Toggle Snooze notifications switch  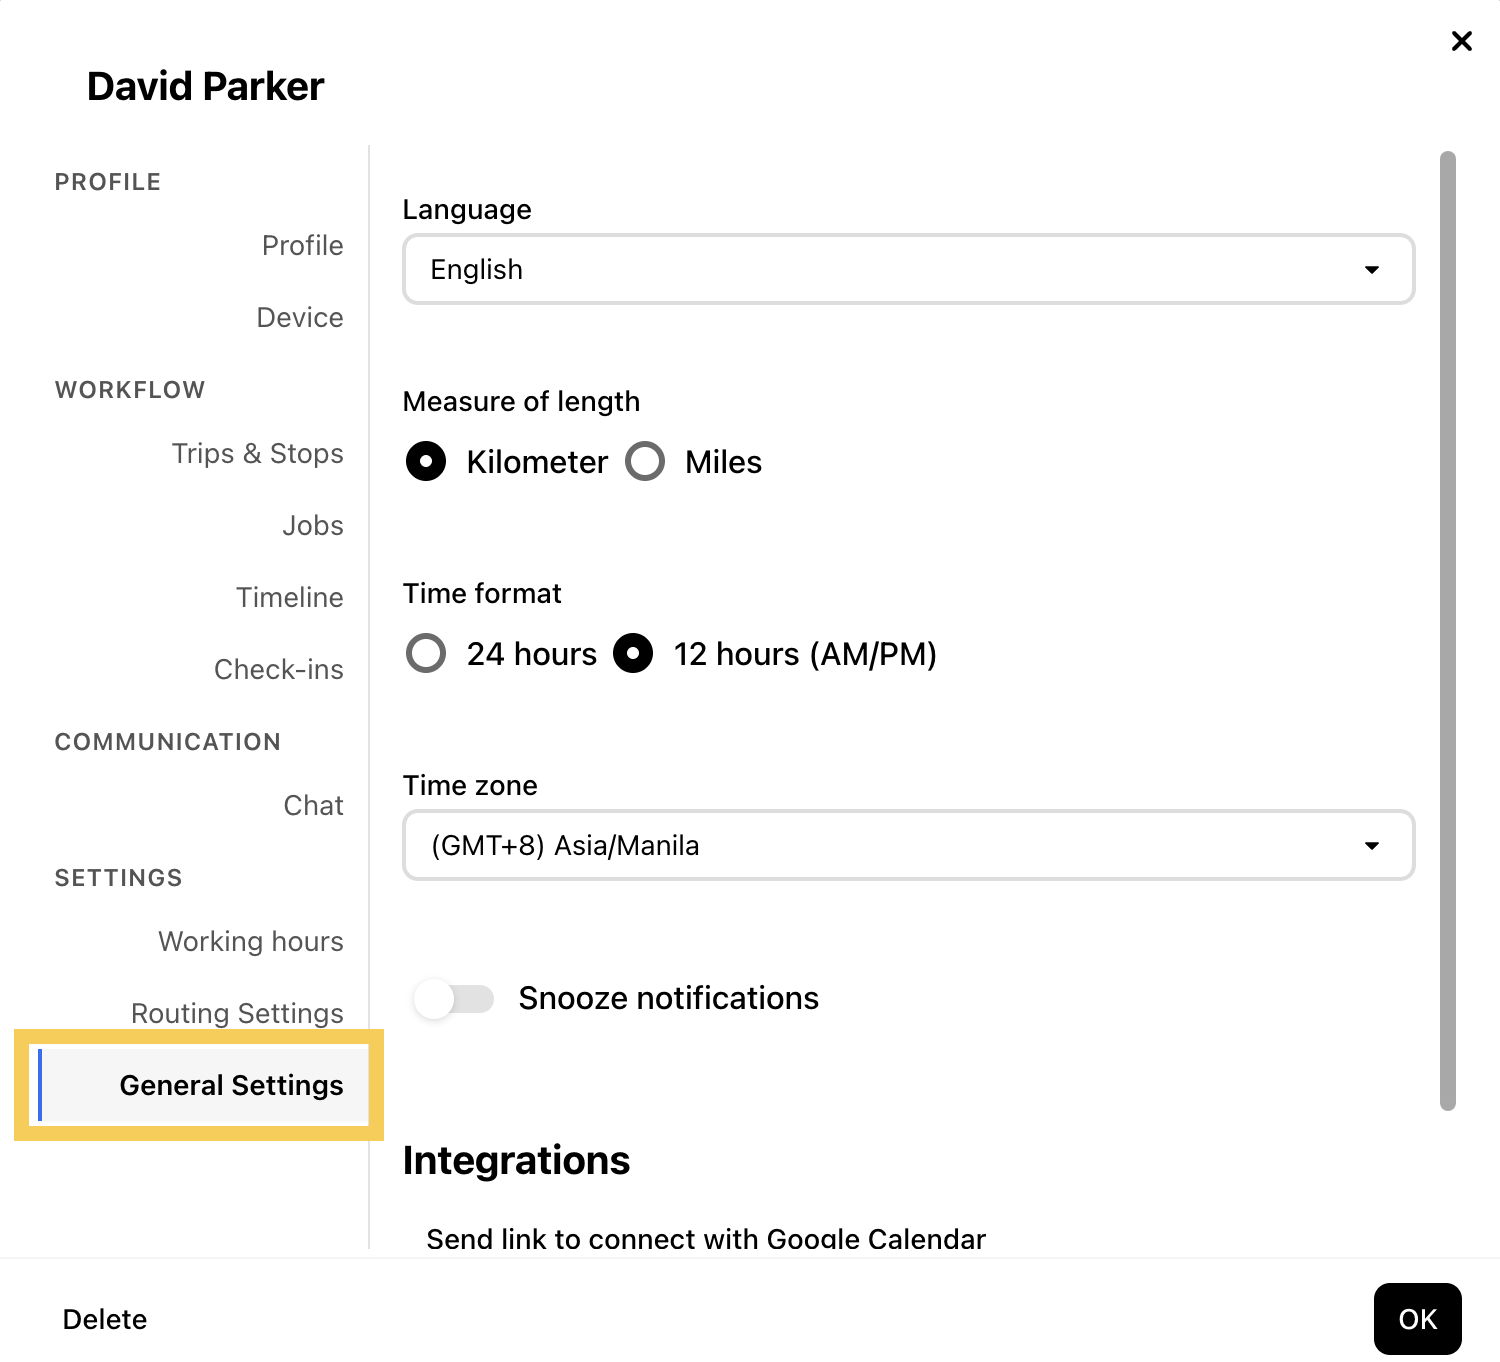[454, 998]
